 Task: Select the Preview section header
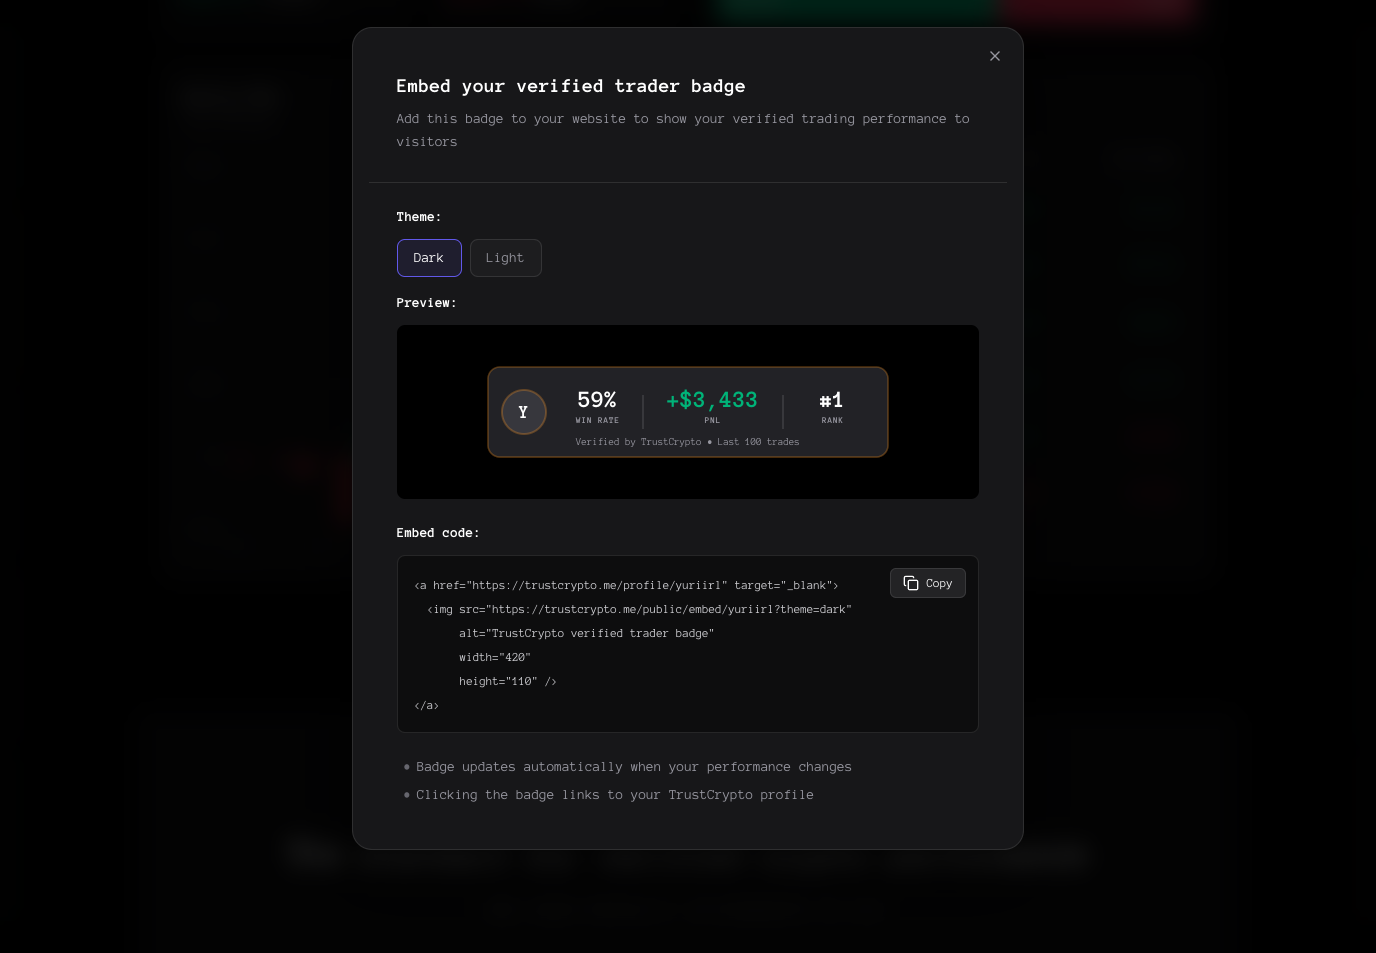tap(426, 303)
